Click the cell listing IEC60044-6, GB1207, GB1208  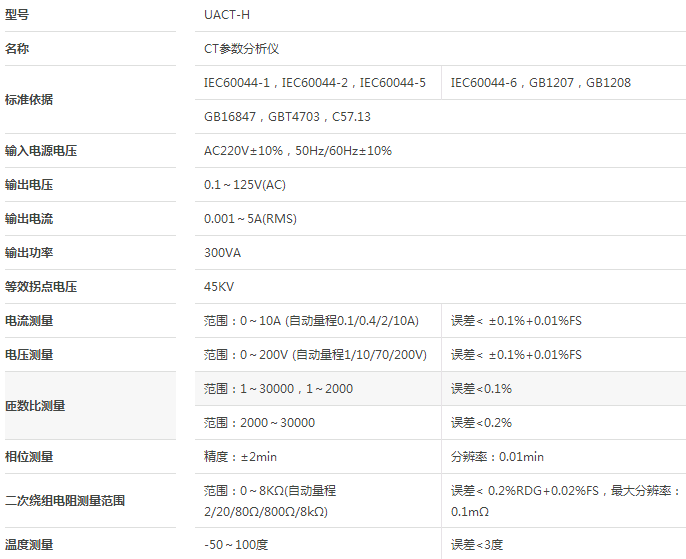click(x=540, y=83)
